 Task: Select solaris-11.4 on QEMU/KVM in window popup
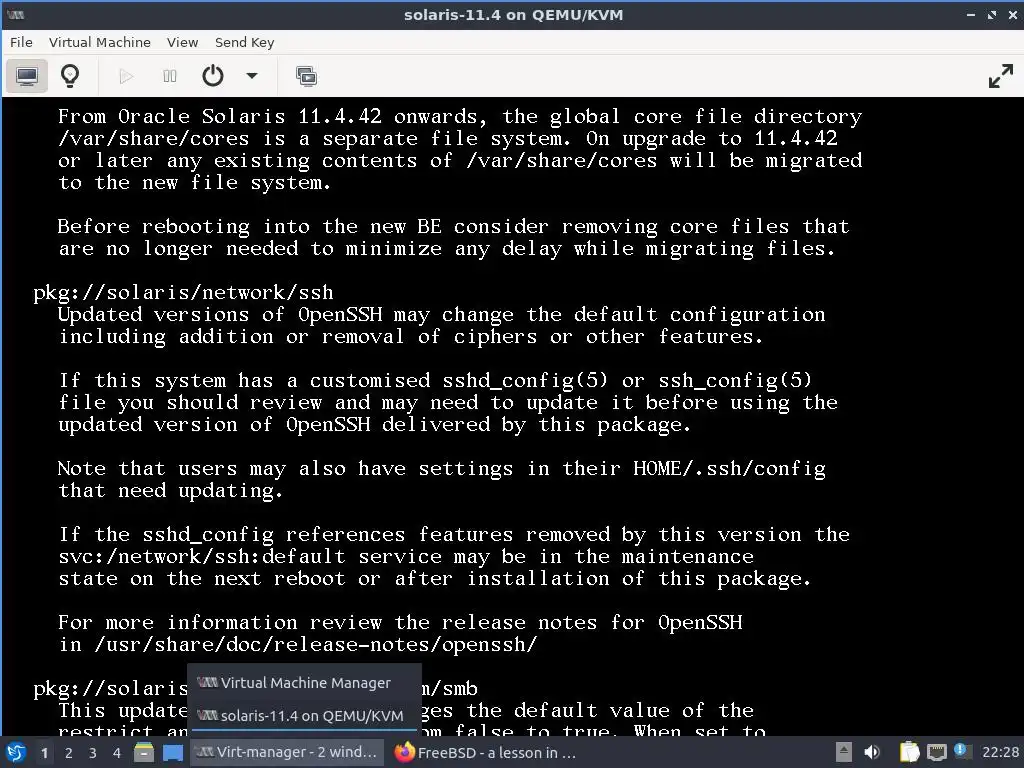(304, 716)
